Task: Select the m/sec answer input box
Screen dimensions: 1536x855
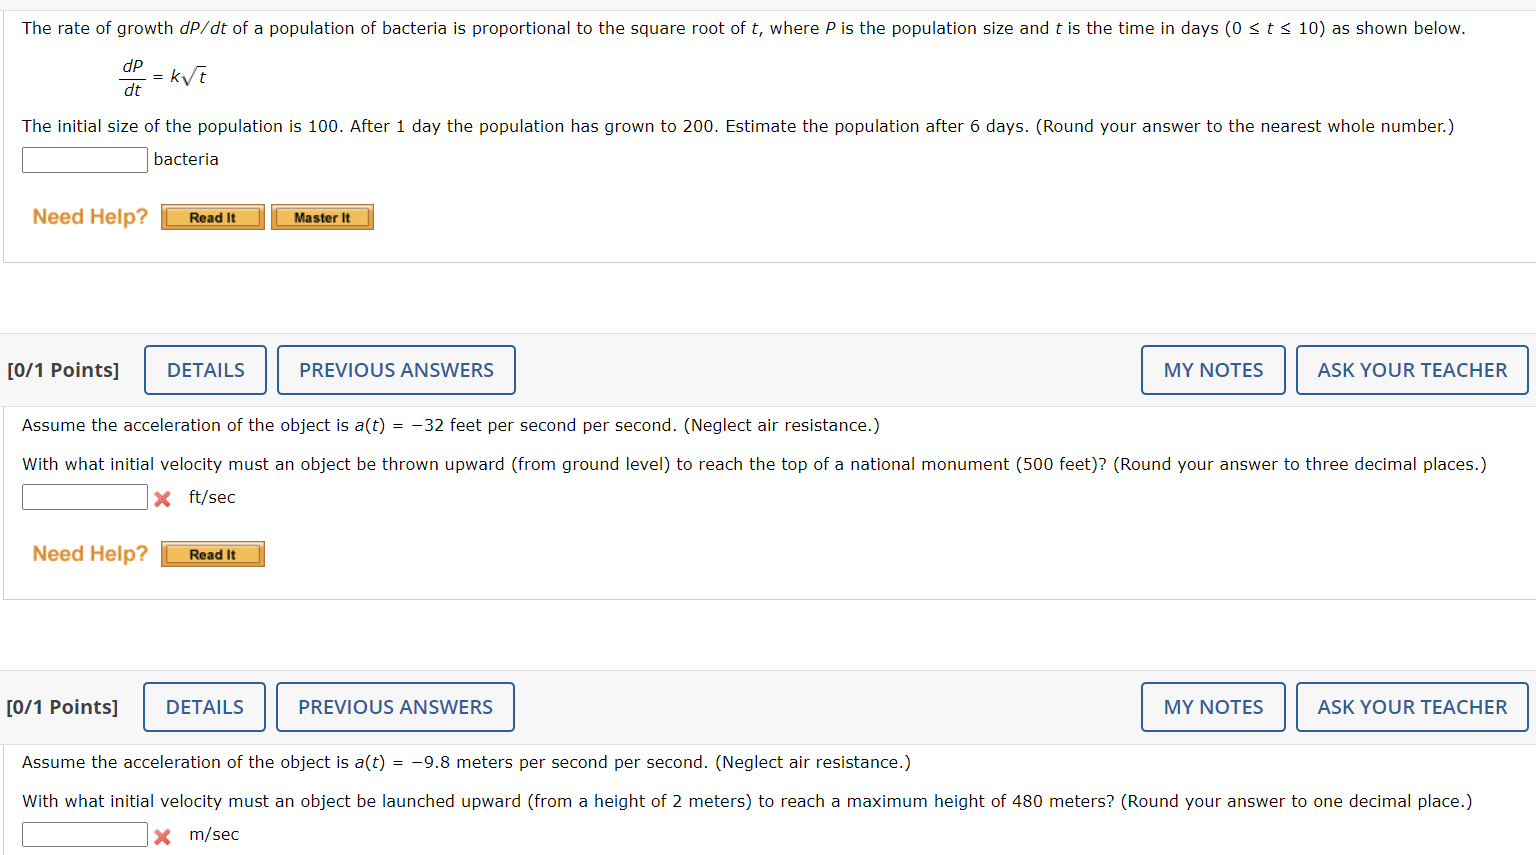Action: 84,834
